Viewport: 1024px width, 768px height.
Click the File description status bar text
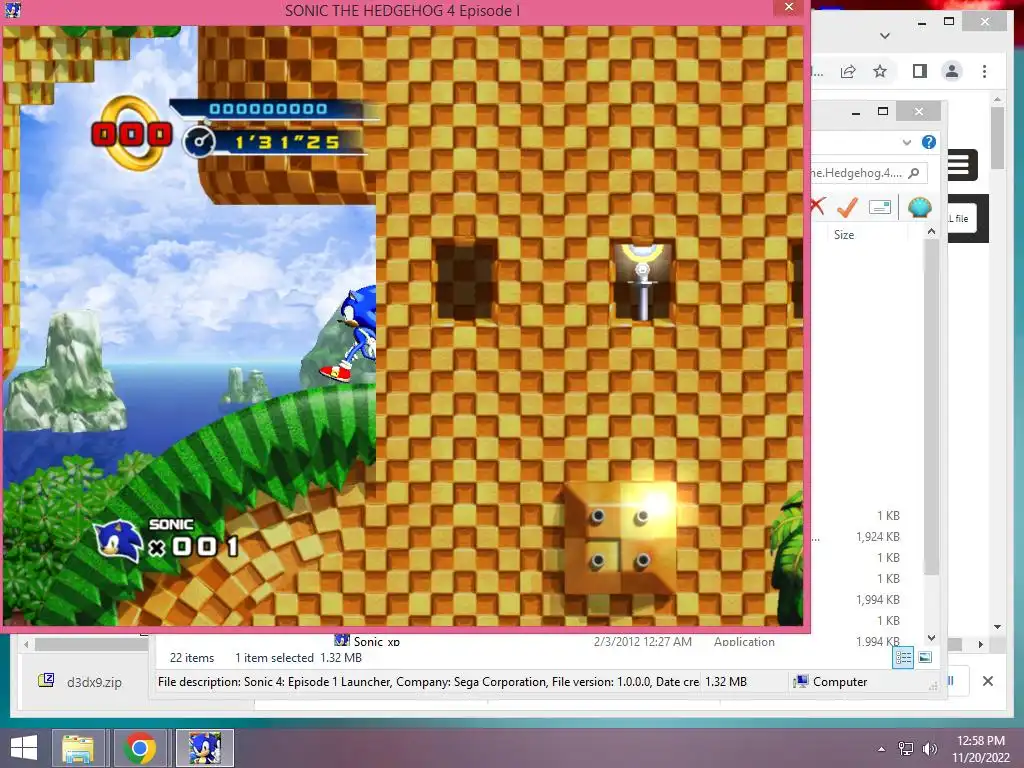tap(428, 682)
